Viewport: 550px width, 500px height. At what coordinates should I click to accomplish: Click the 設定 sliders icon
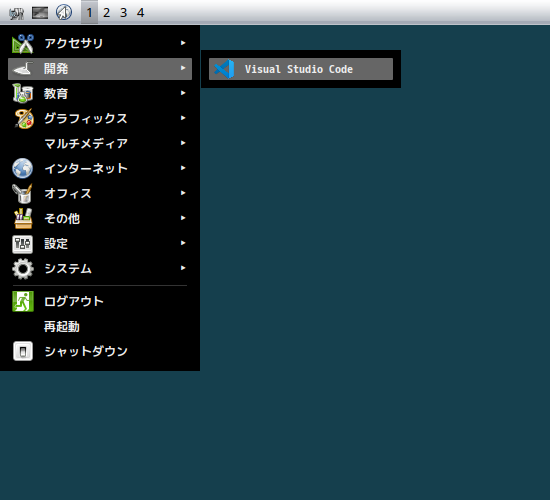point(23,244)
